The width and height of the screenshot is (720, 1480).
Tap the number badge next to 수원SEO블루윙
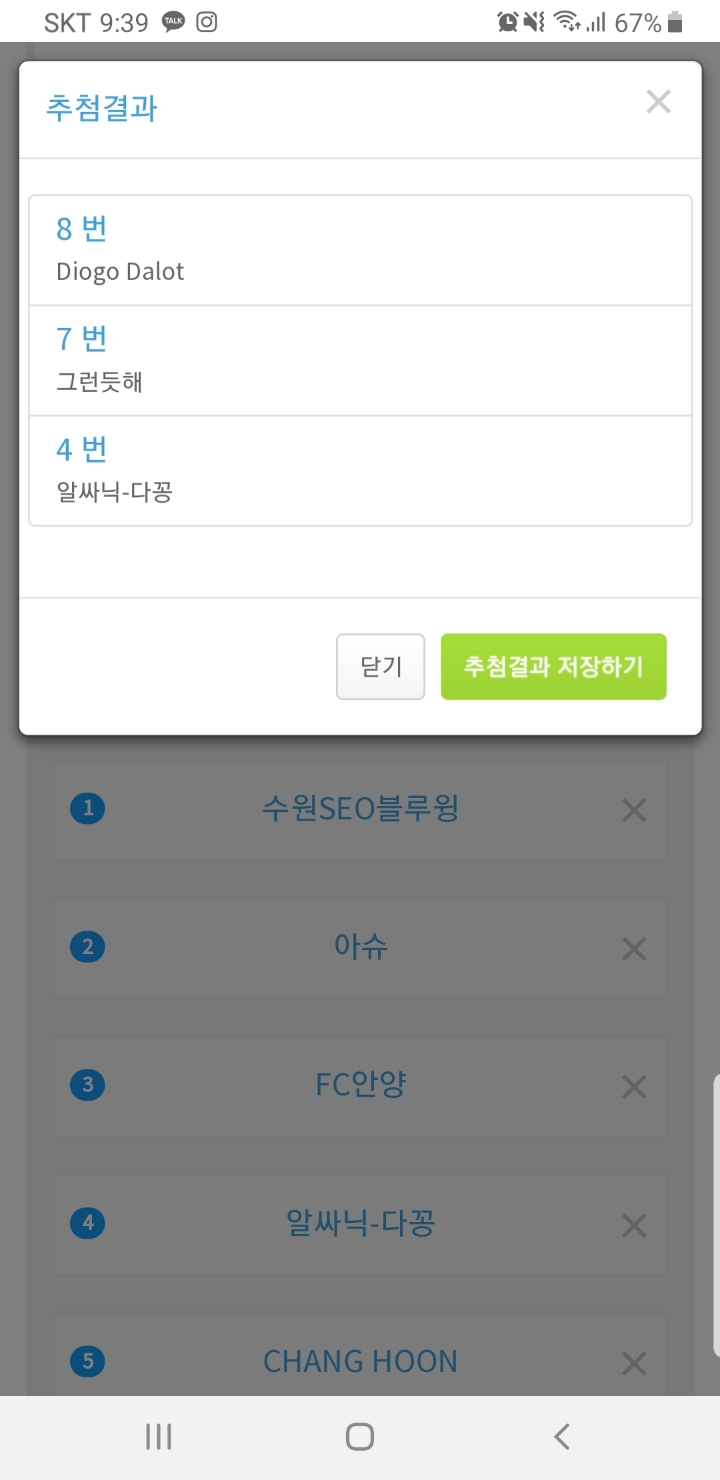(87, 809)
